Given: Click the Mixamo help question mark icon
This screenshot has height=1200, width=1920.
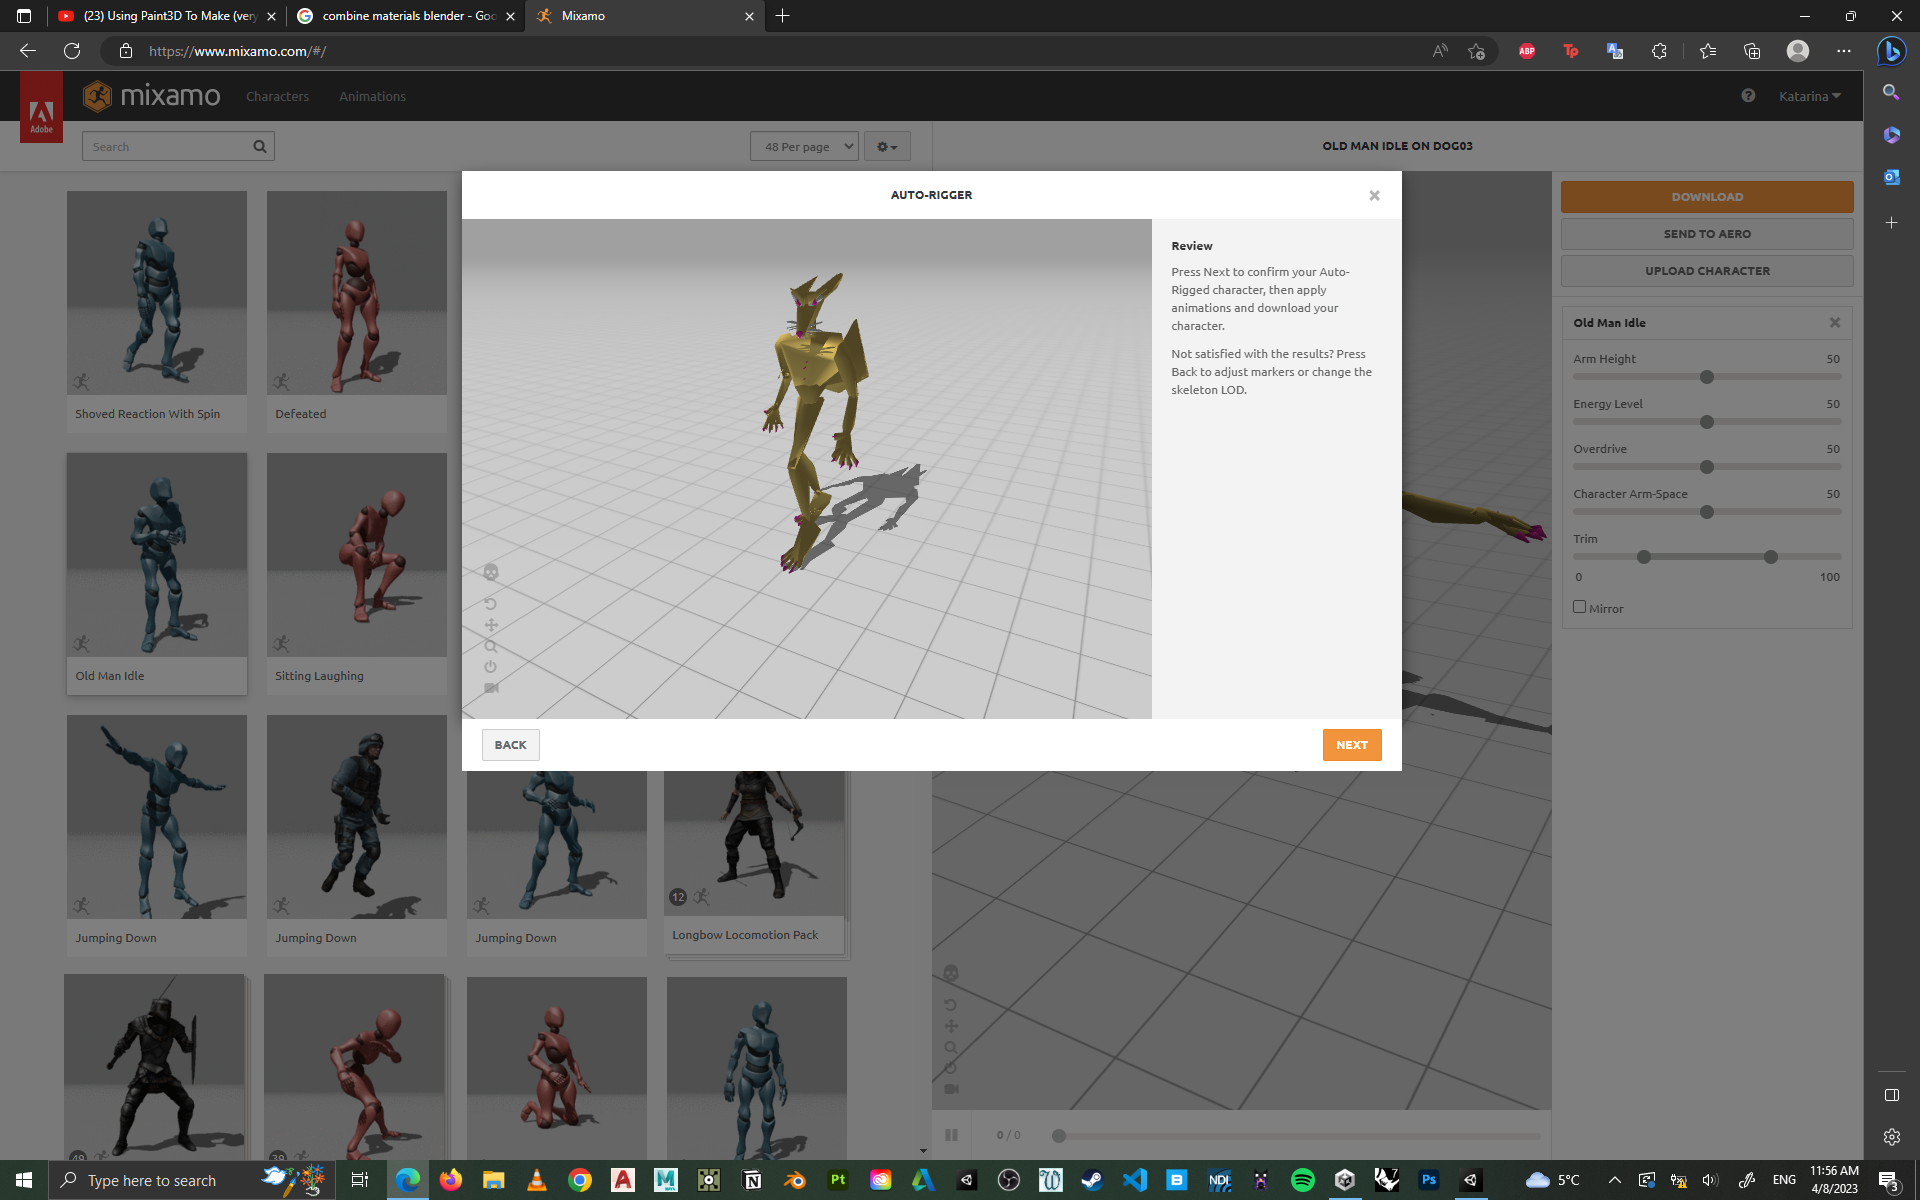Looking at the screenshot, I should coord(1748,96).
